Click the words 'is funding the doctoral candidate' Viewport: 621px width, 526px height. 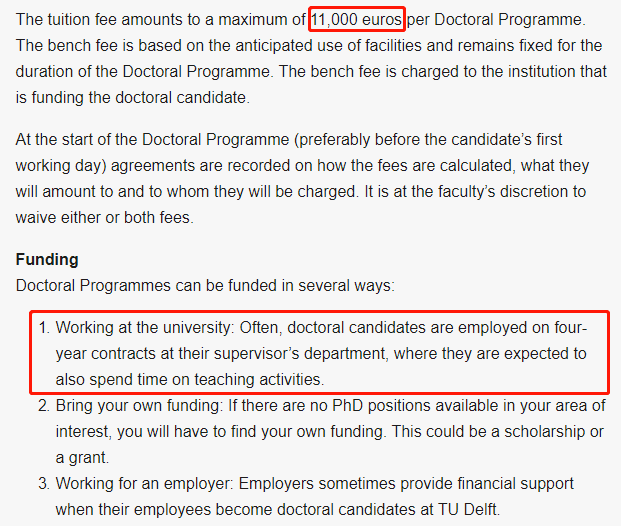pos(131,97)
